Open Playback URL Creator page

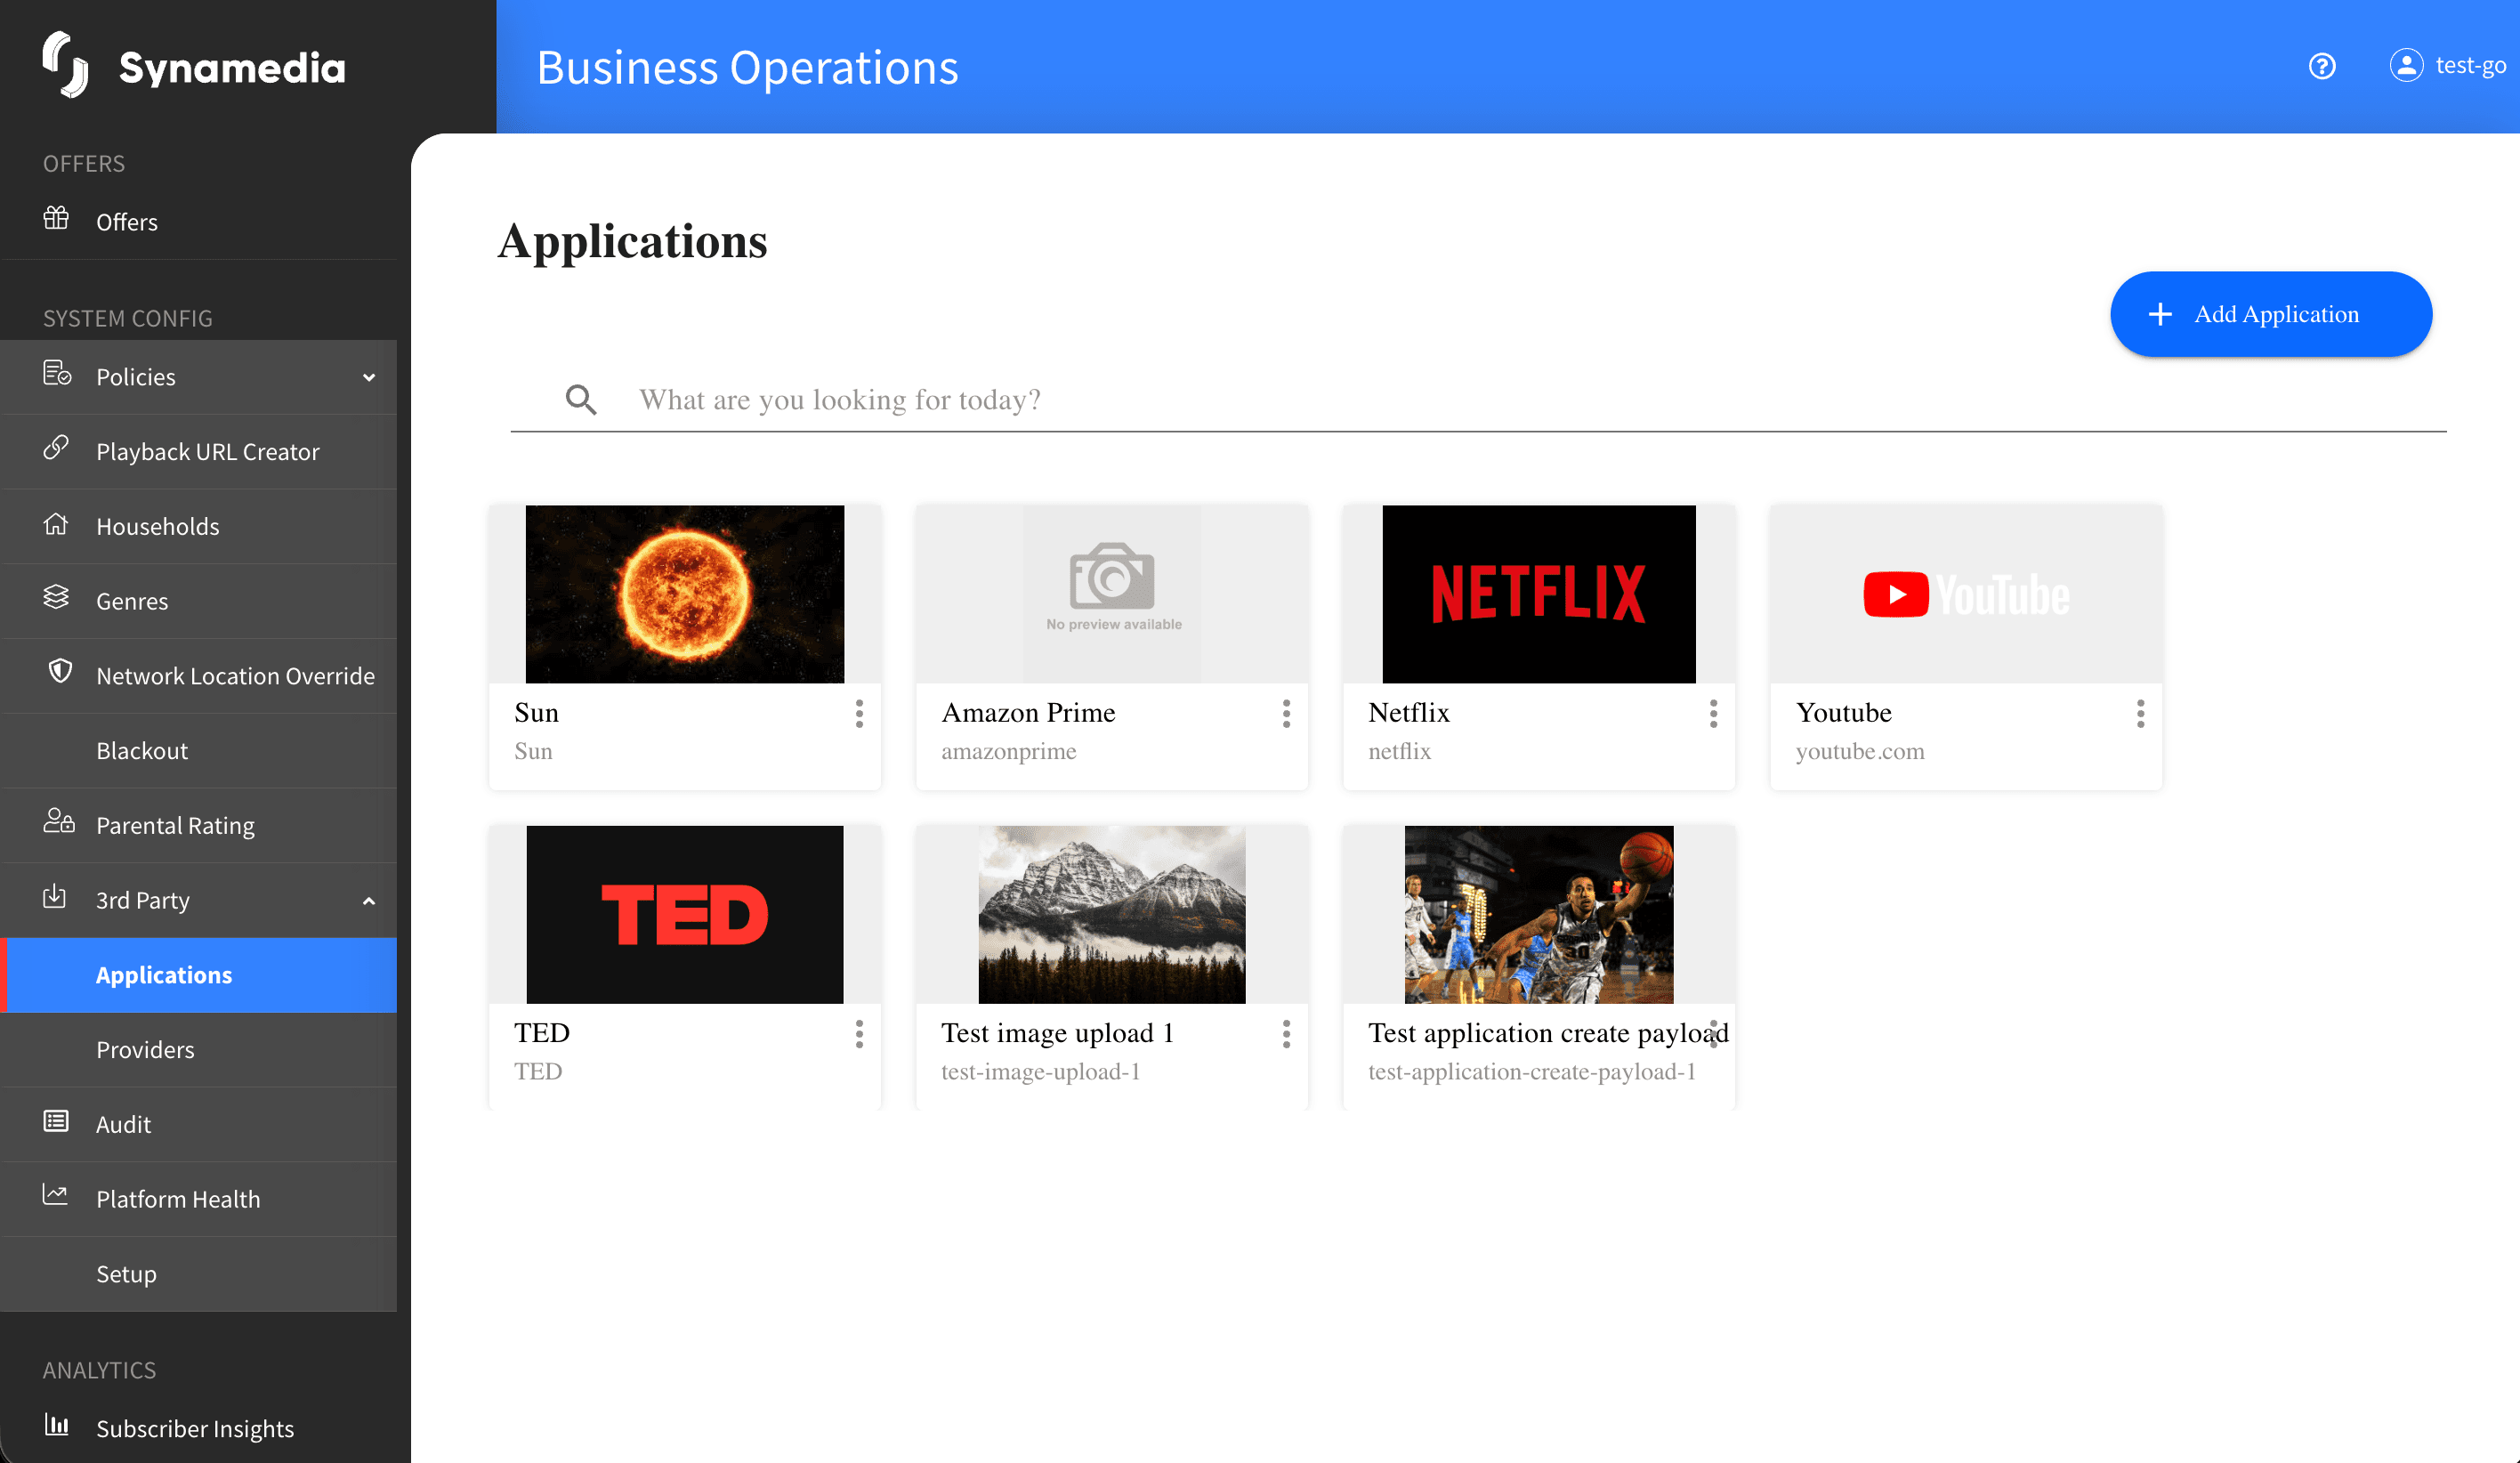199,452
